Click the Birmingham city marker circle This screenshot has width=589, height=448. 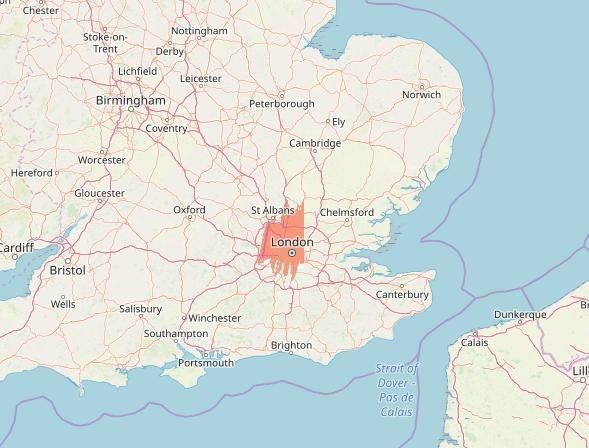point(131,109)
